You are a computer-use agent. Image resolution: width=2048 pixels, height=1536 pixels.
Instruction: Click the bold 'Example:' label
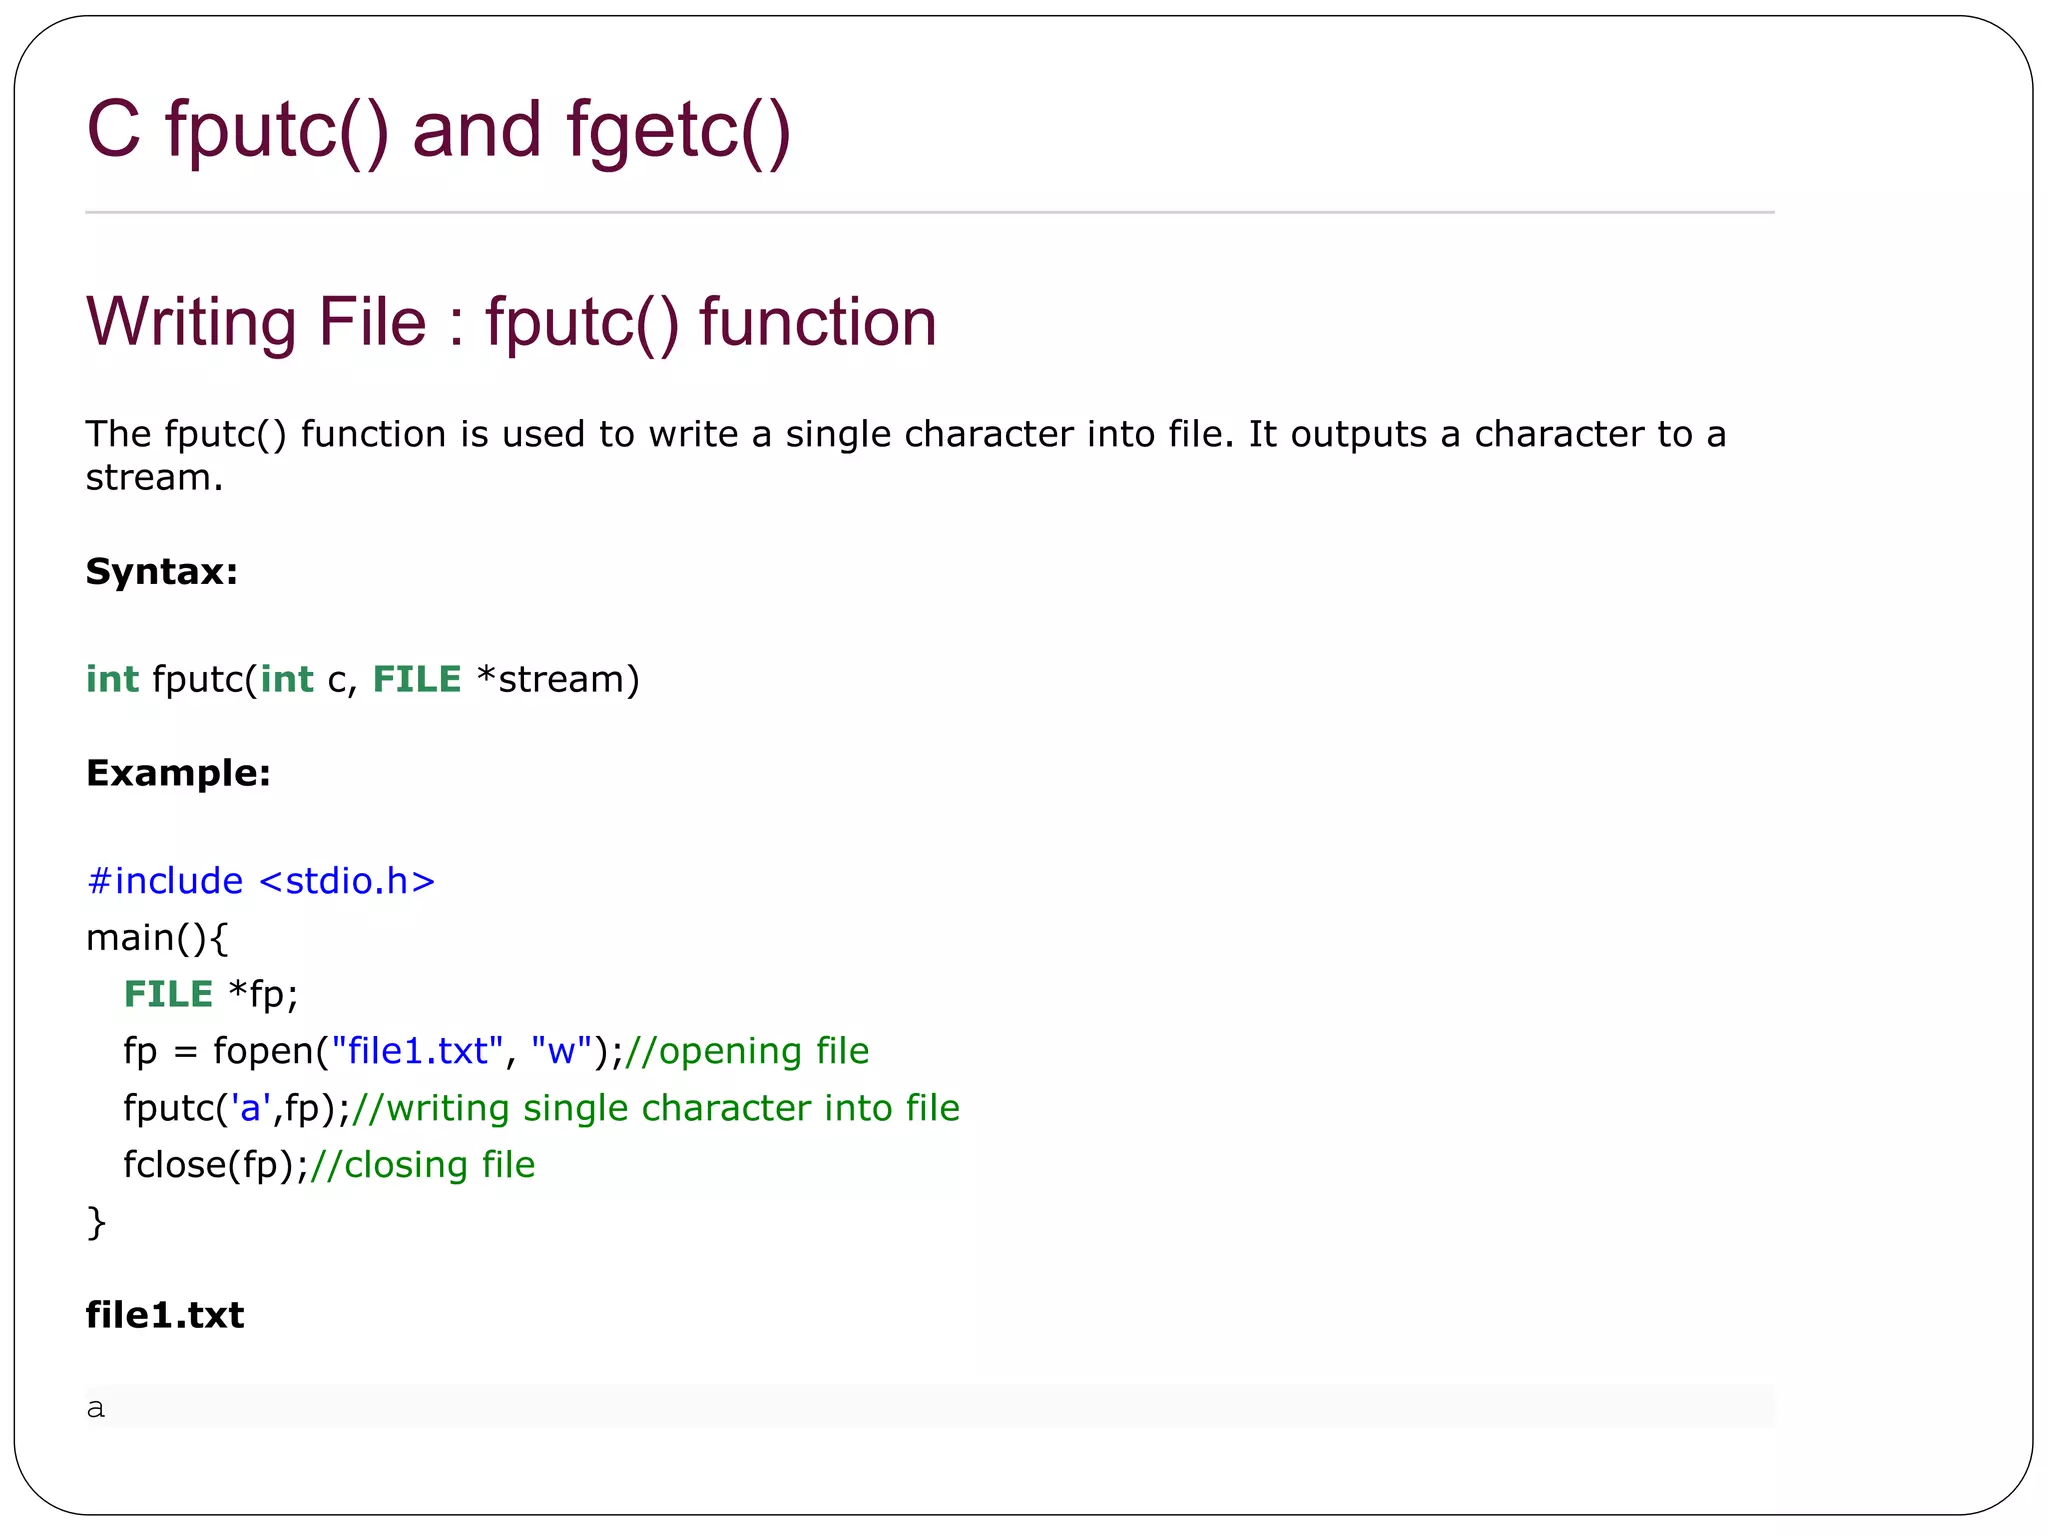tap(178, 773)
